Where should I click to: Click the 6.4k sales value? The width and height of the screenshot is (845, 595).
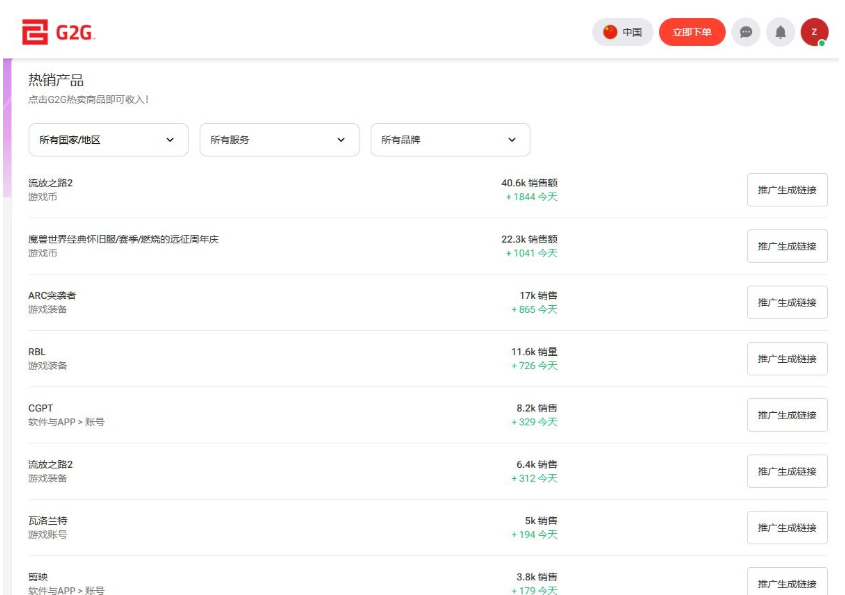click(x=537, y=465)
